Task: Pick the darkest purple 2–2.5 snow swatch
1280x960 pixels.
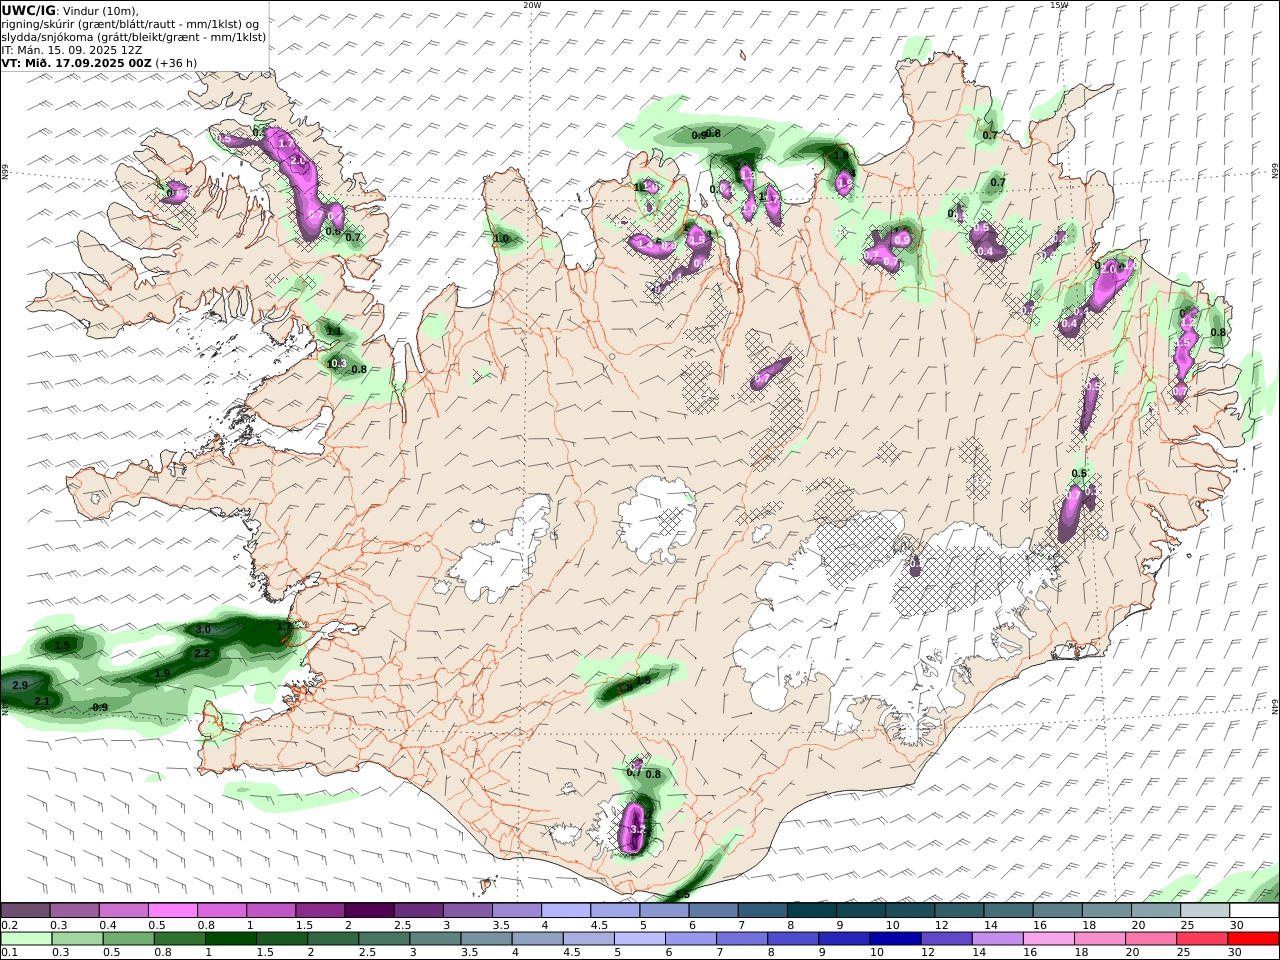Action: click(369, 910)
